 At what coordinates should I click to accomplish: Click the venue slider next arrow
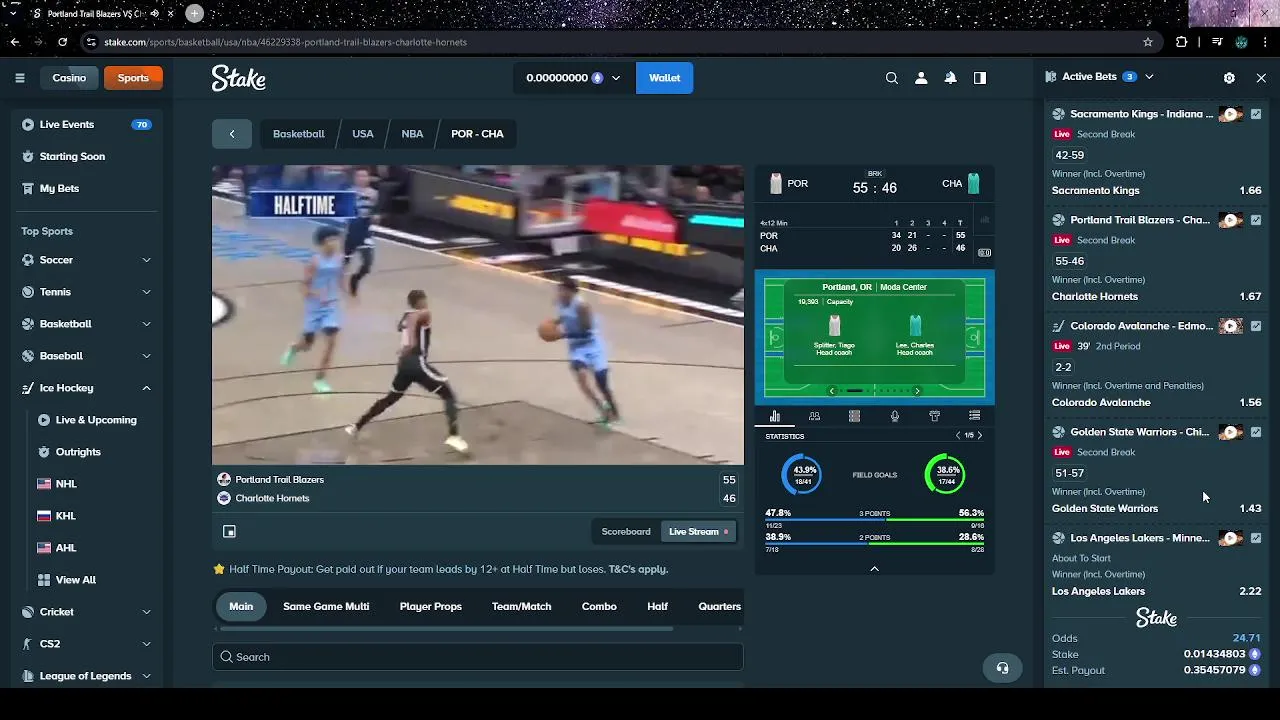tap(917, 391)
